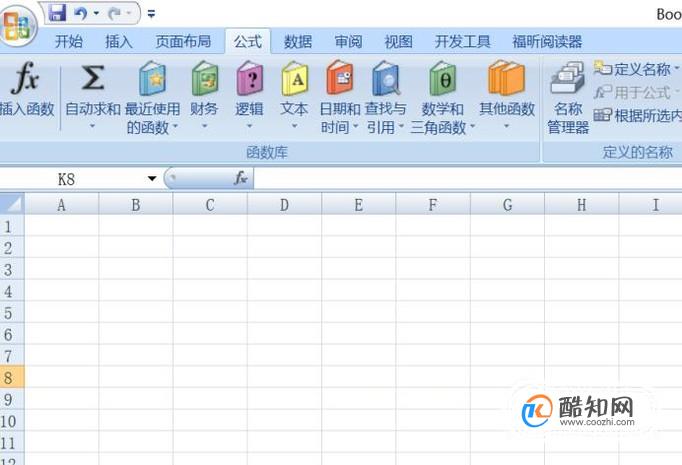
Task: Select row 1 header
Action: pyautogui.click(x=12, y=226)
